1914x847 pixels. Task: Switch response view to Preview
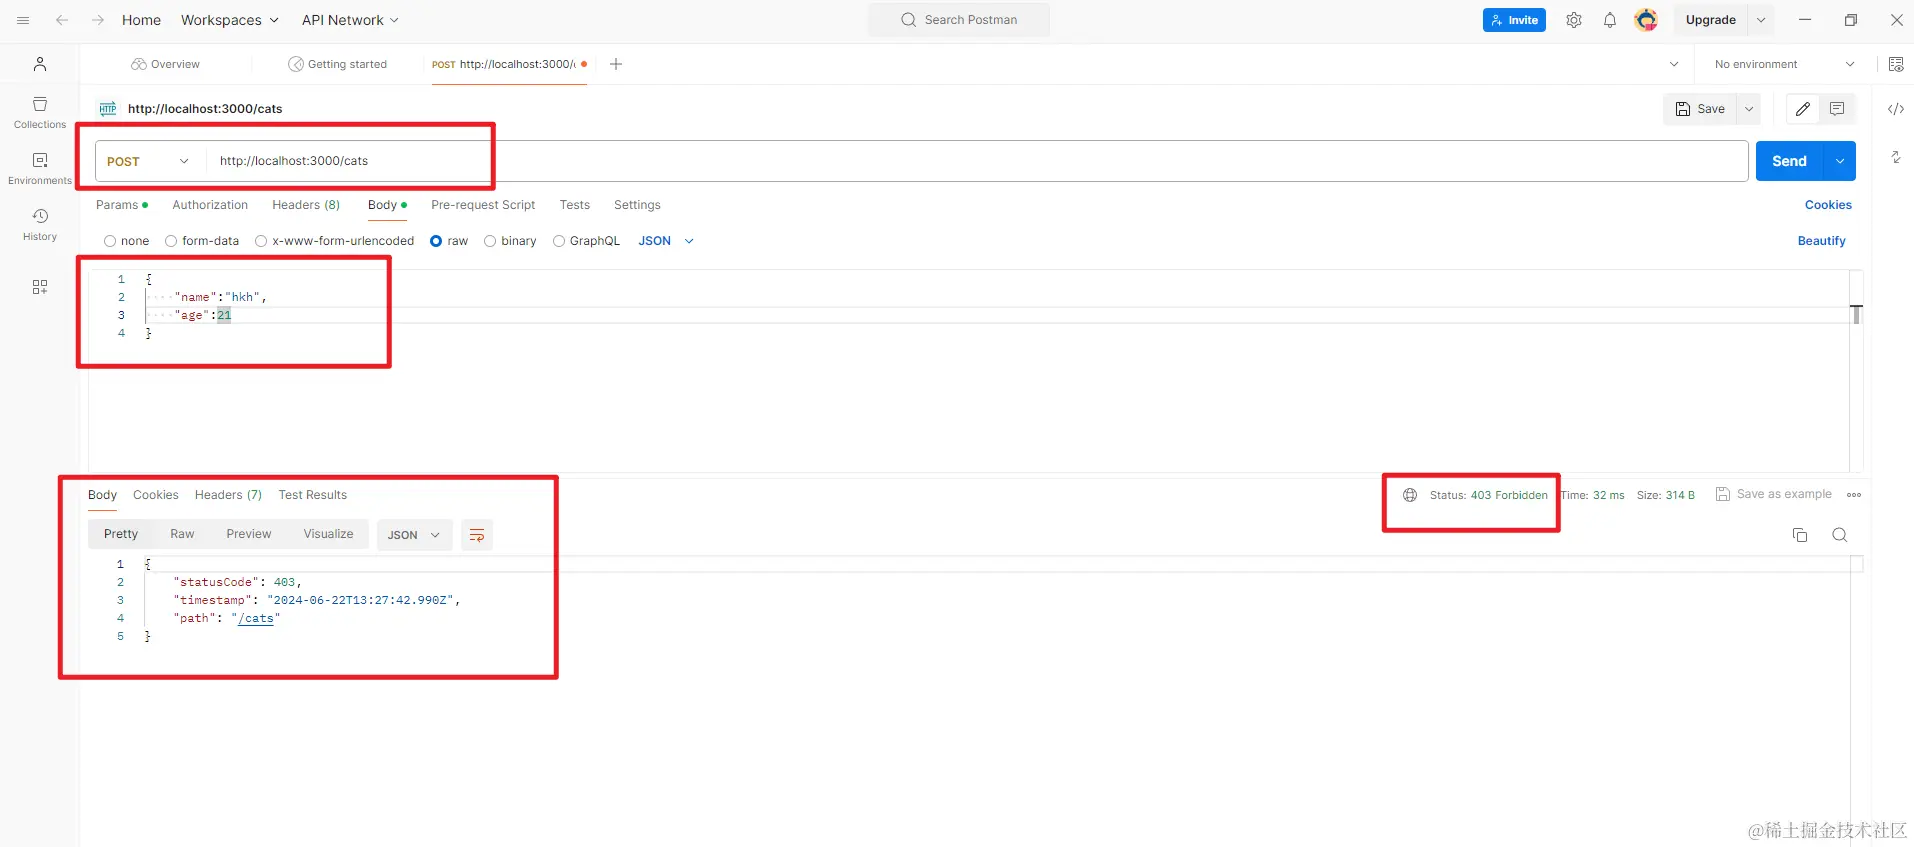pos(249,534)
